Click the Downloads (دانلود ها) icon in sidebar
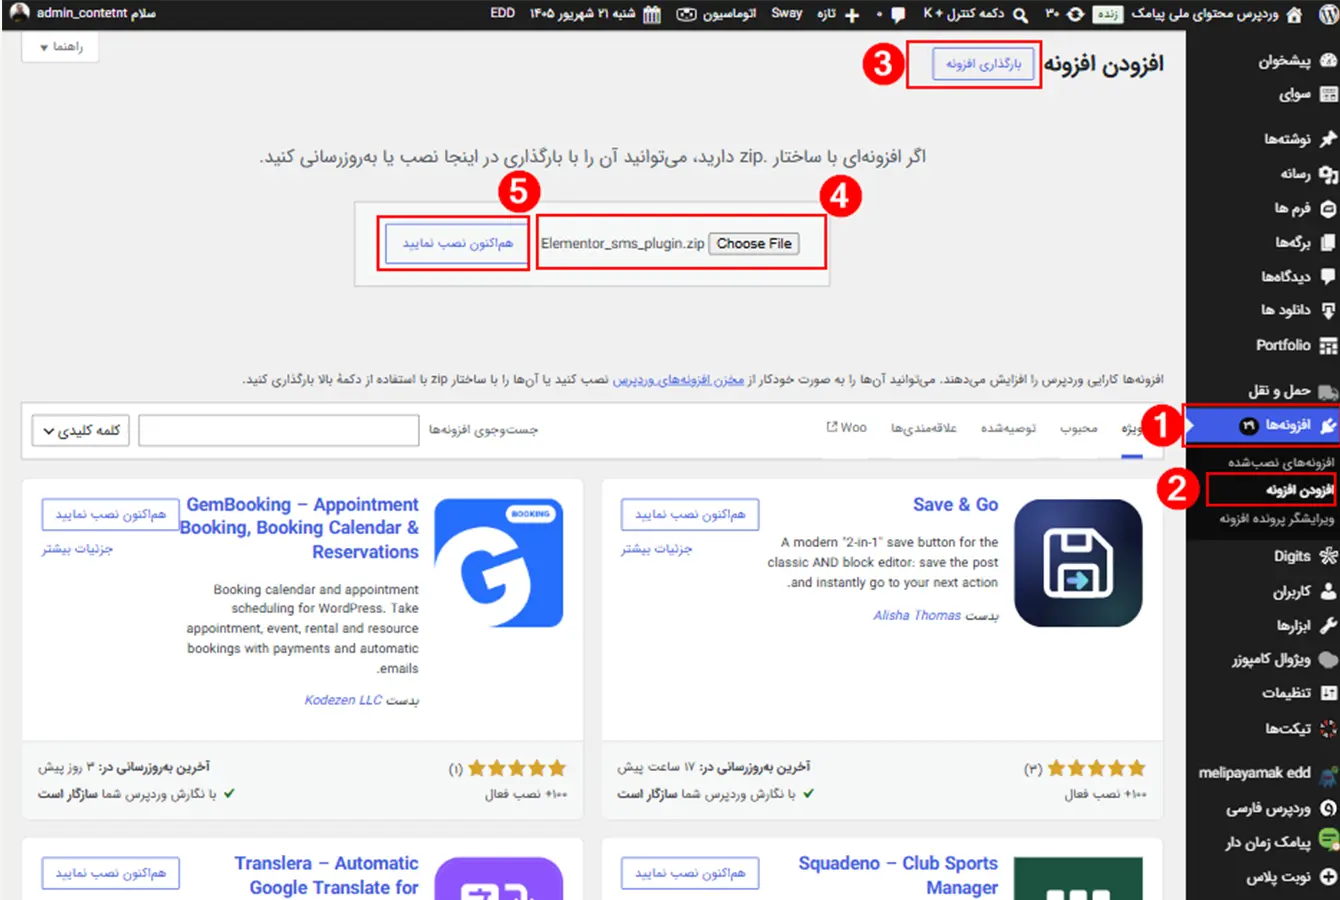Viewport: 1340px width, 900px height. 1328,310
